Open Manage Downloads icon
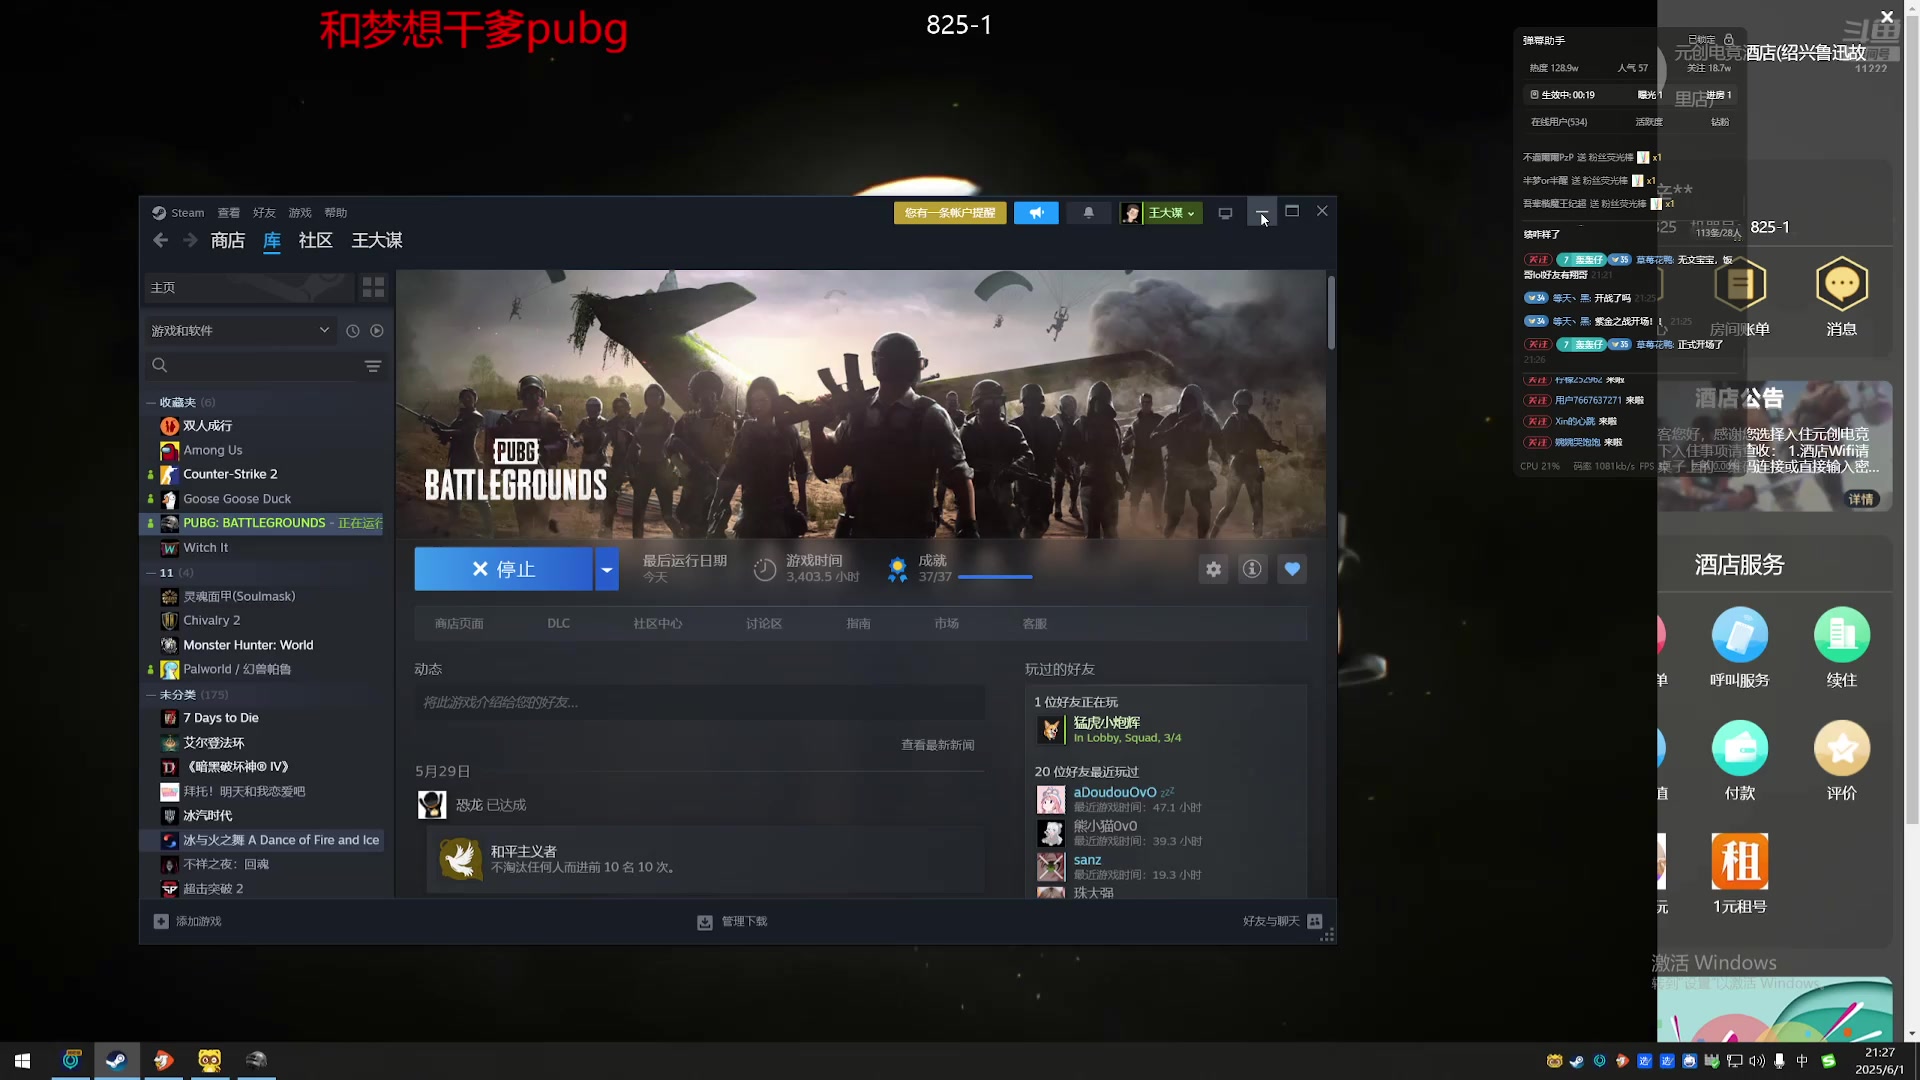The image size is (1920, 1080). [x=705, y=922]
